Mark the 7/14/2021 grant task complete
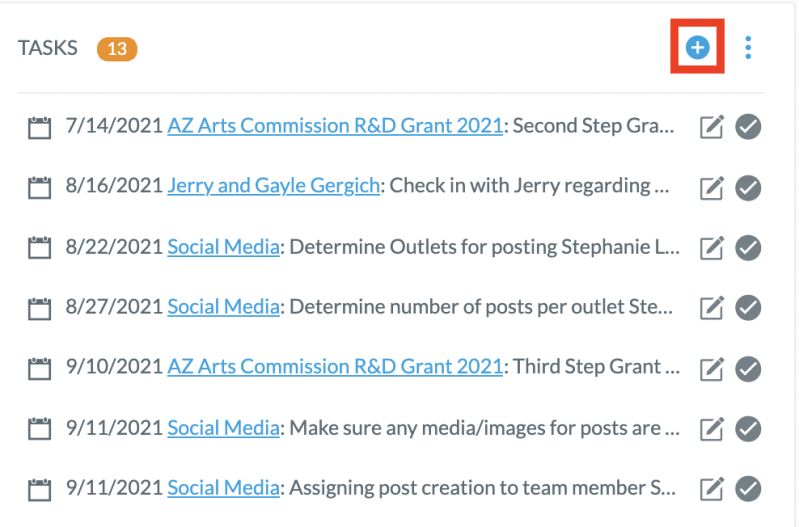 748,126
